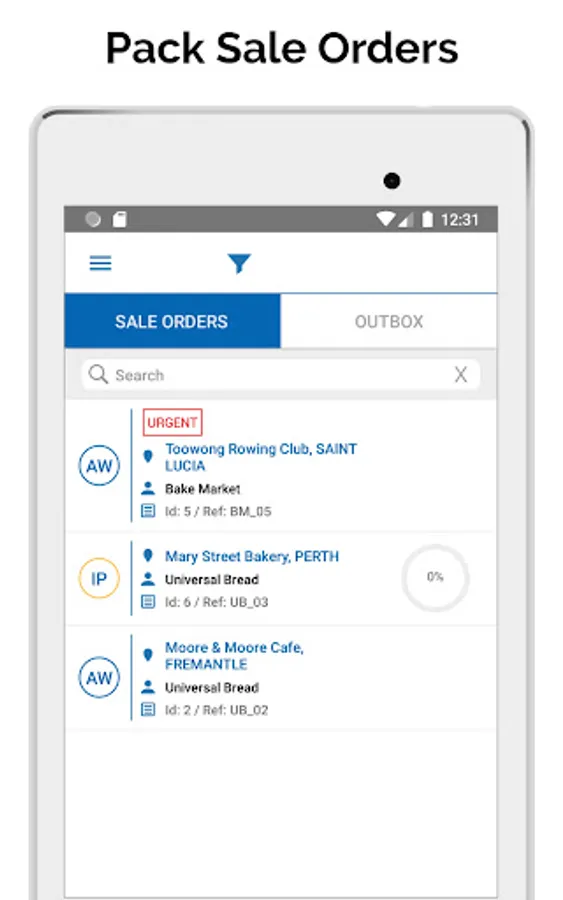Select the yellow IP status badge
563x900 pixels.
click(99, 578)
